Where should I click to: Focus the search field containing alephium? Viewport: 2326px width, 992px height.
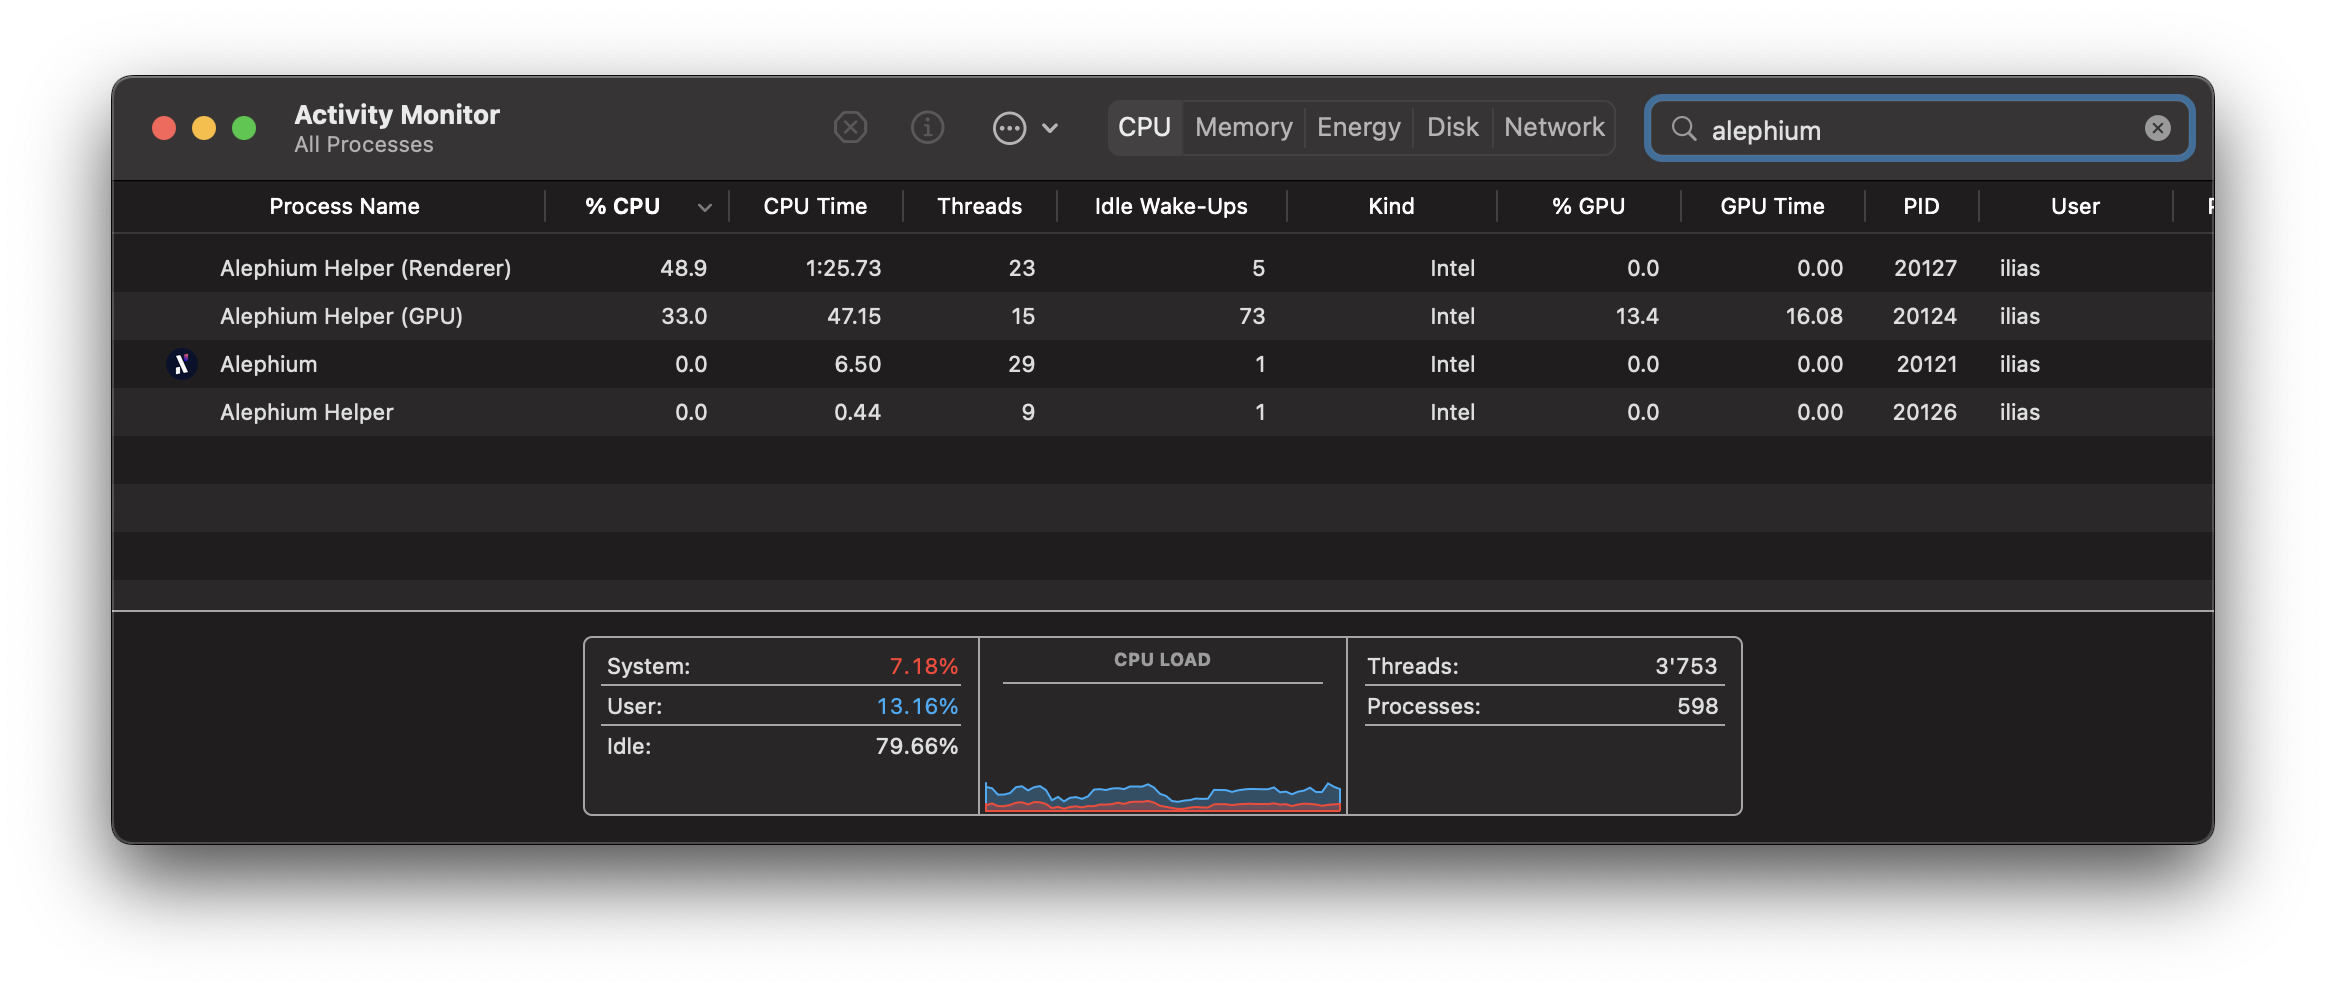(x=1920, y=129)
